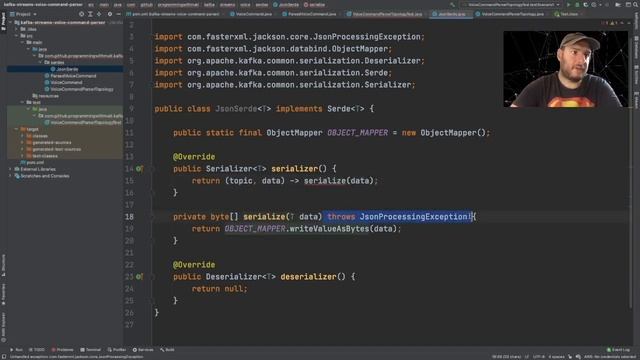The width and height of the screenshot is (640, 360).
Task: Select generated-sources folder
Action: pyautogui.click(x=51, y=142)
